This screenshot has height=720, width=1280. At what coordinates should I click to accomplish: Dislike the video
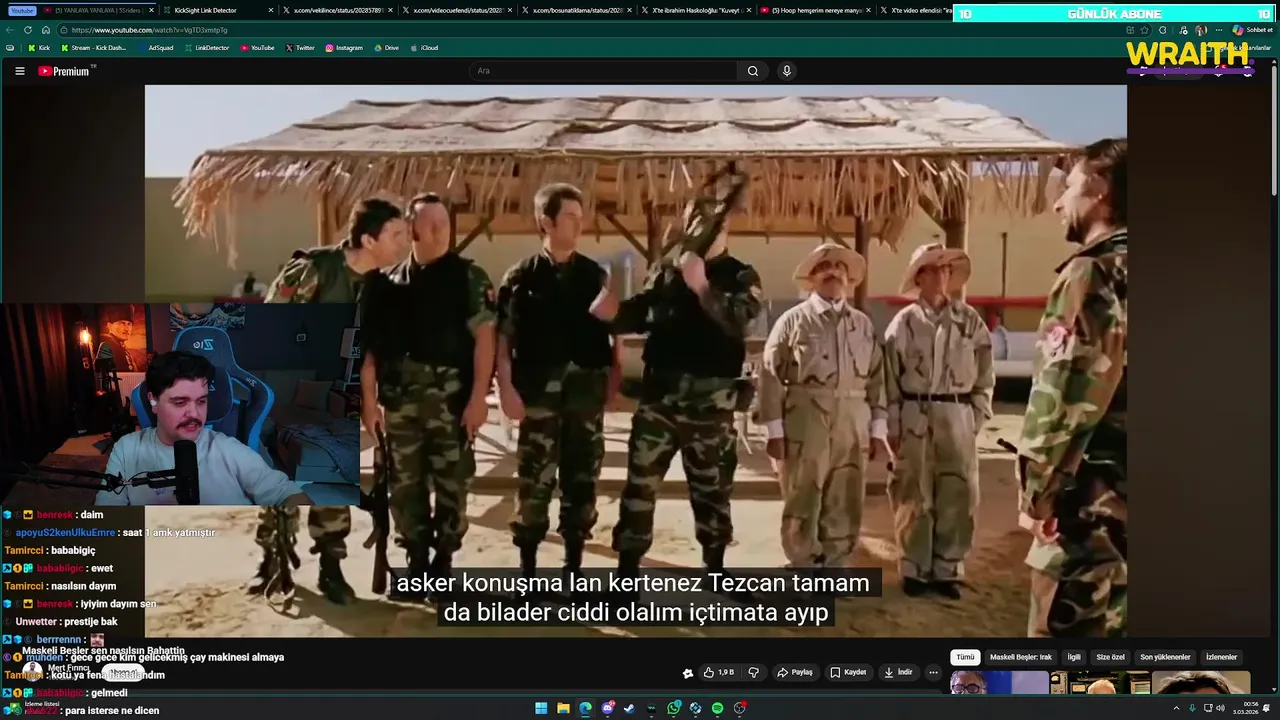754,672
